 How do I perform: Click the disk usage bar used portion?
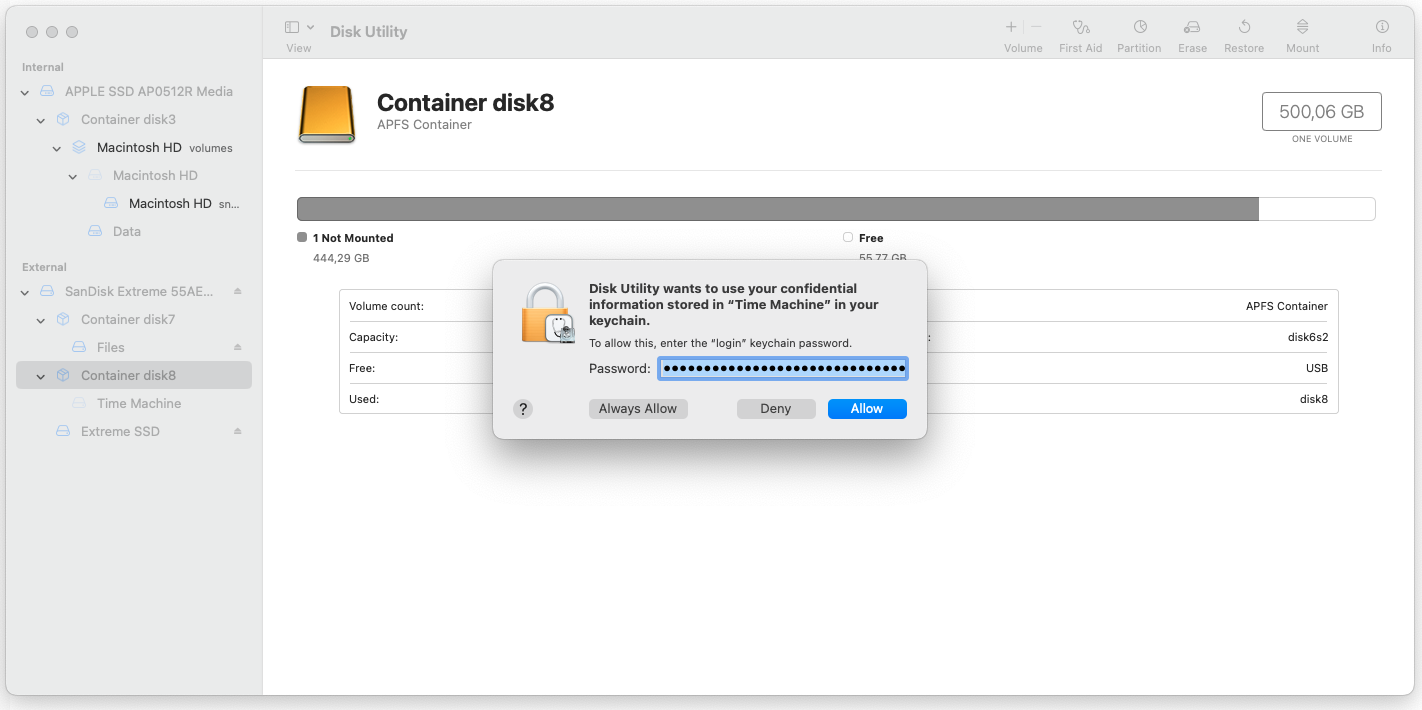point(777,209)
